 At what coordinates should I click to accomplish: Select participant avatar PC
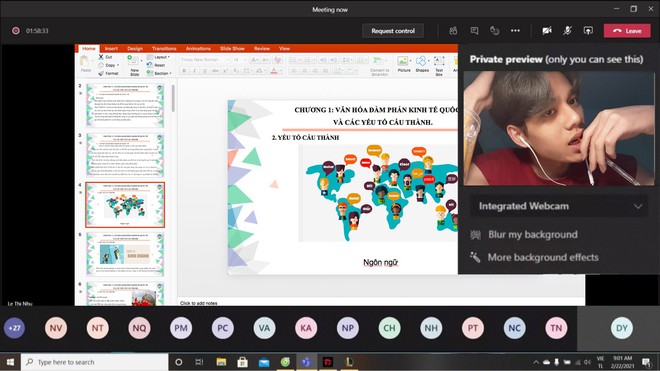(223, 328)
